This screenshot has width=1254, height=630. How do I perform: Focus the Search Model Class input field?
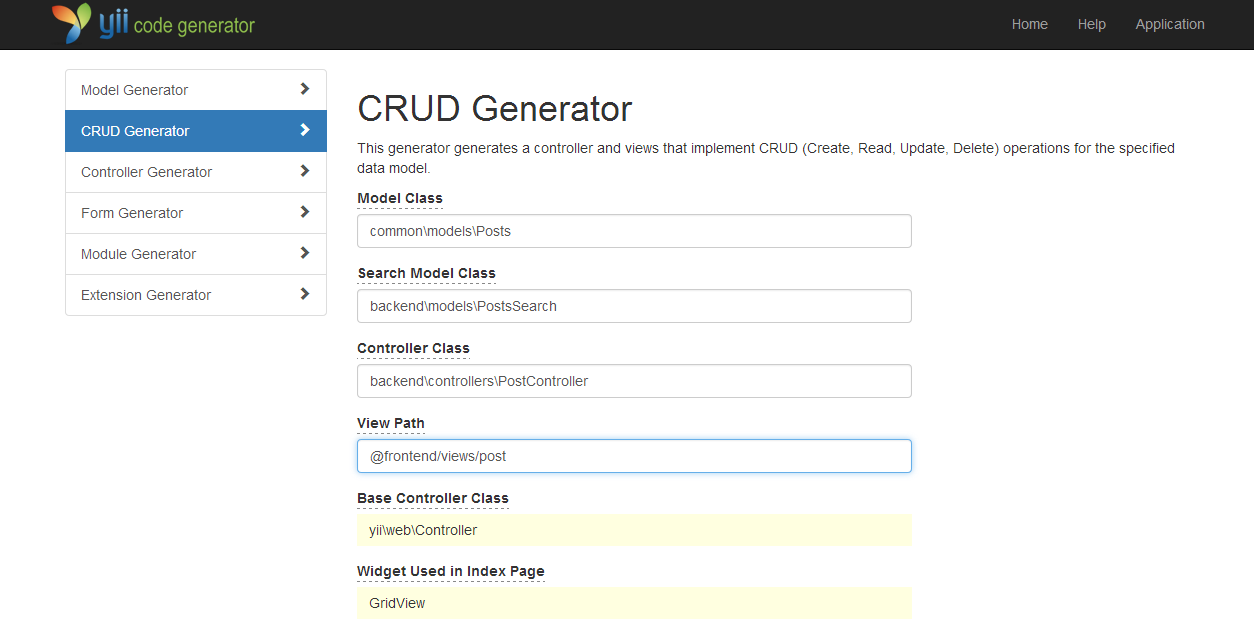[634, 306]
